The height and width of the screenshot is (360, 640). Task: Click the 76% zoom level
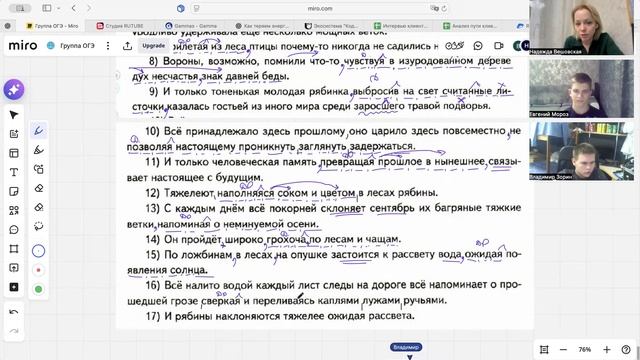[584, 349]
